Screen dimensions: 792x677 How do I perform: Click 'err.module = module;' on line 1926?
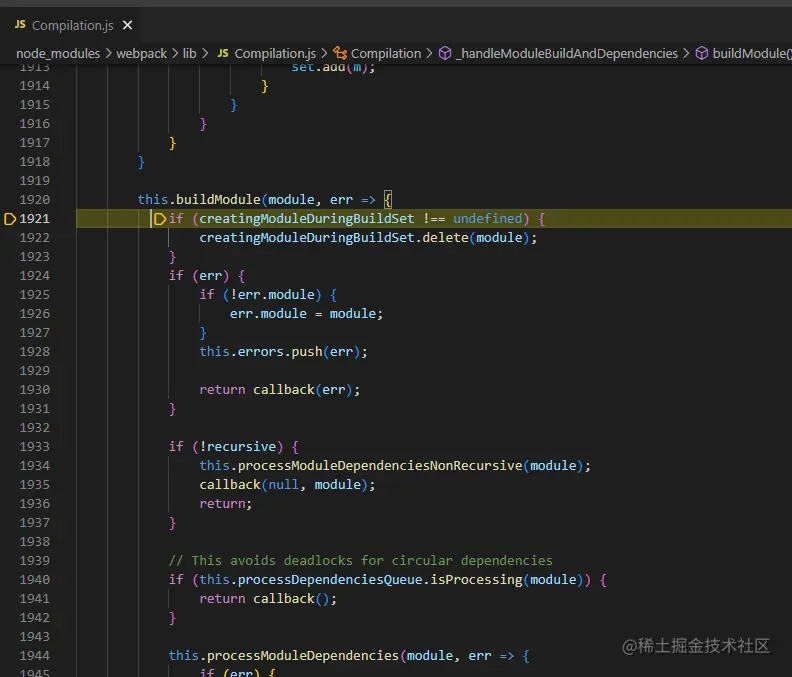[307, 314]
